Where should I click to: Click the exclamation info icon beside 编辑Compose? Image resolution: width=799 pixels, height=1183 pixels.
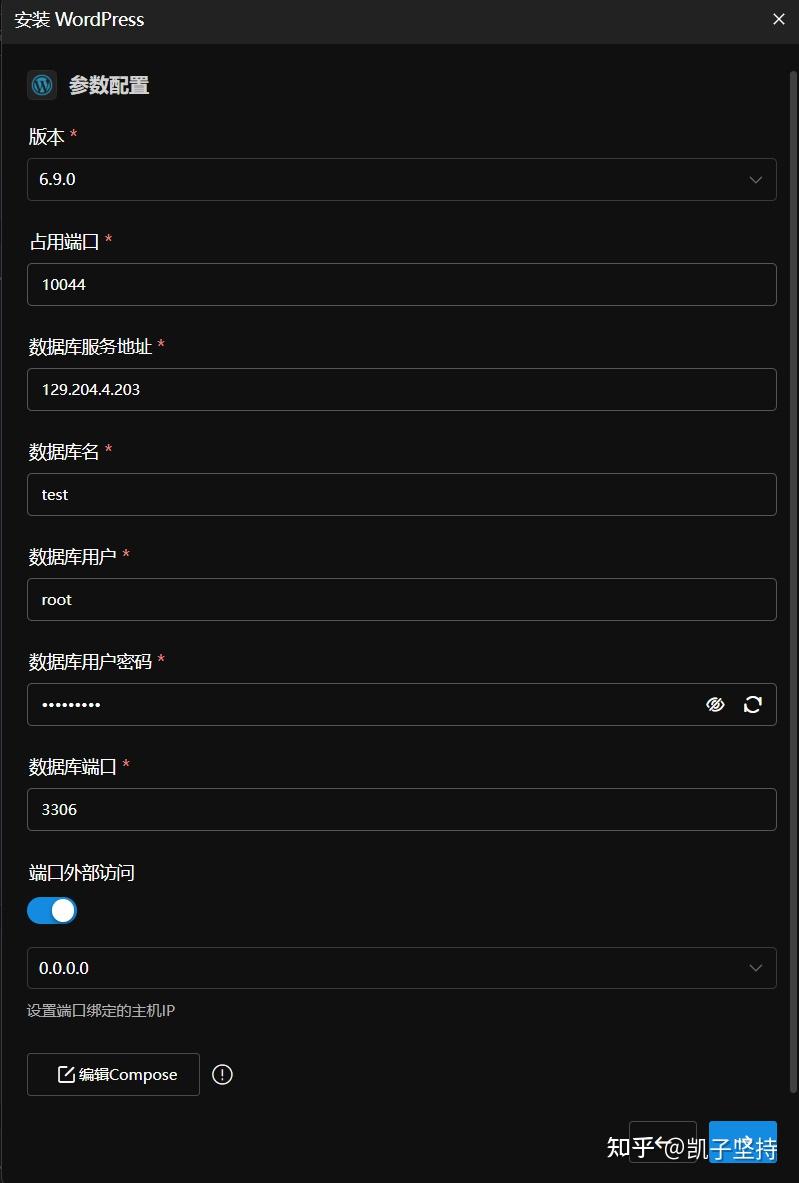click(222, 1074)
